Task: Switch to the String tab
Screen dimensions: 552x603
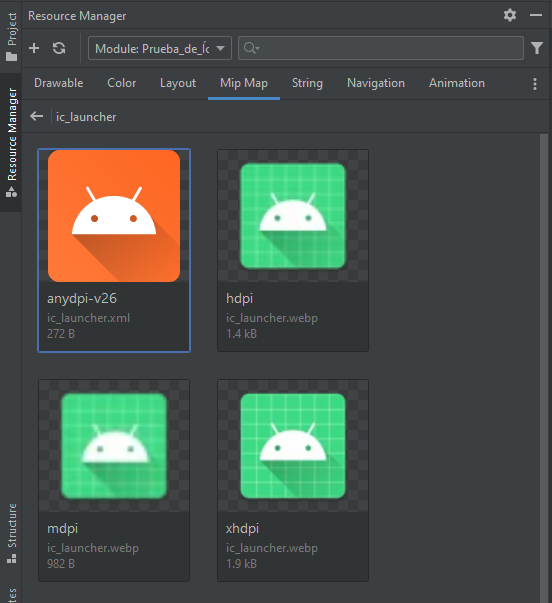Action: [x=307, y=83]
